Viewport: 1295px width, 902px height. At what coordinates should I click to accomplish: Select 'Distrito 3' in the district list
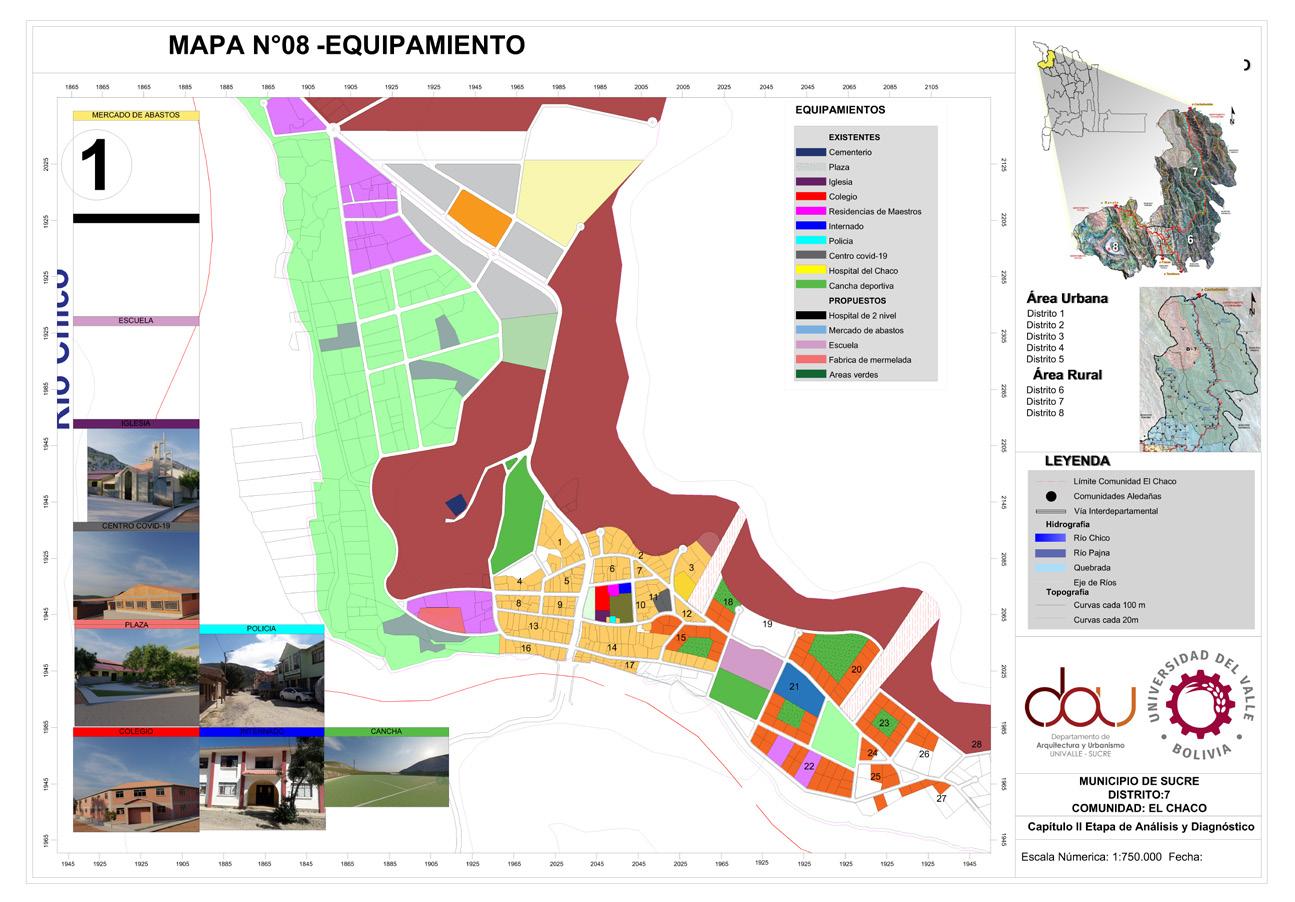tap(1045, 336)
